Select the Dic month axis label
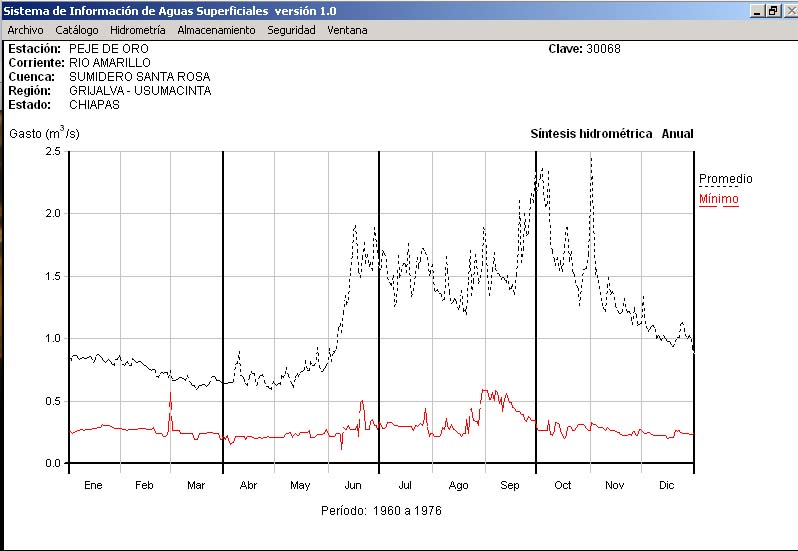 coord(666,486)
